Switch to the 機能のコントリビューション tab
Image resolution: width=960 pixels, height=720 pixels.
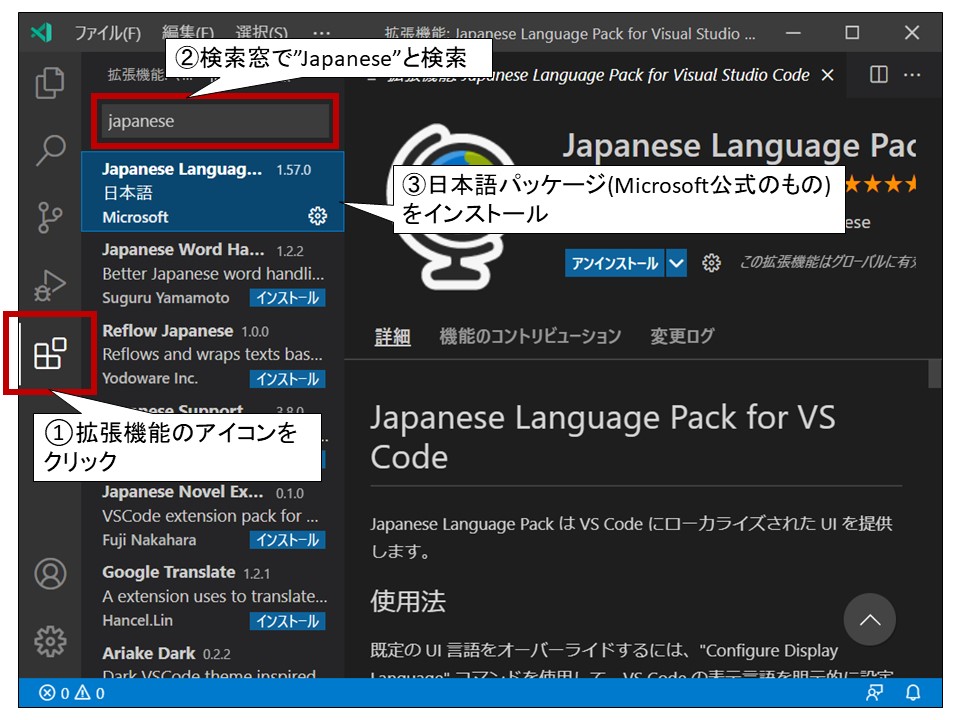point(530,336)
